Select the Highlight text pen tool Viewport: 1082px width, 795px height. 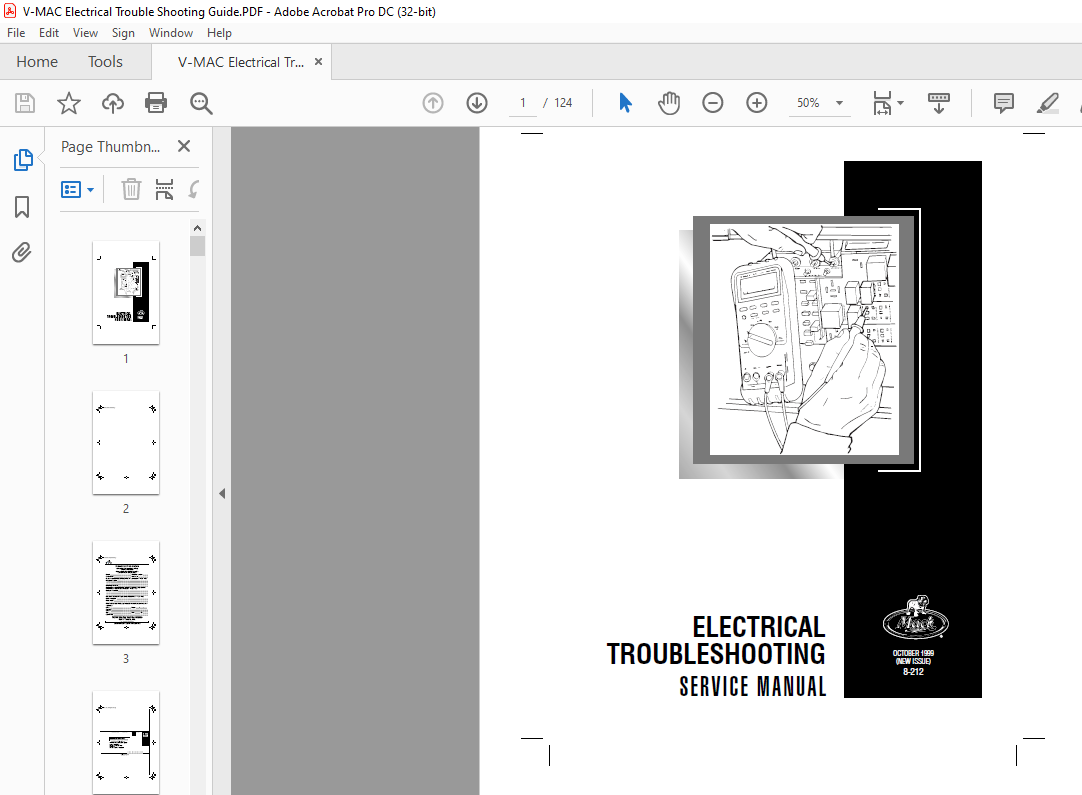(x=1047, y=103)
